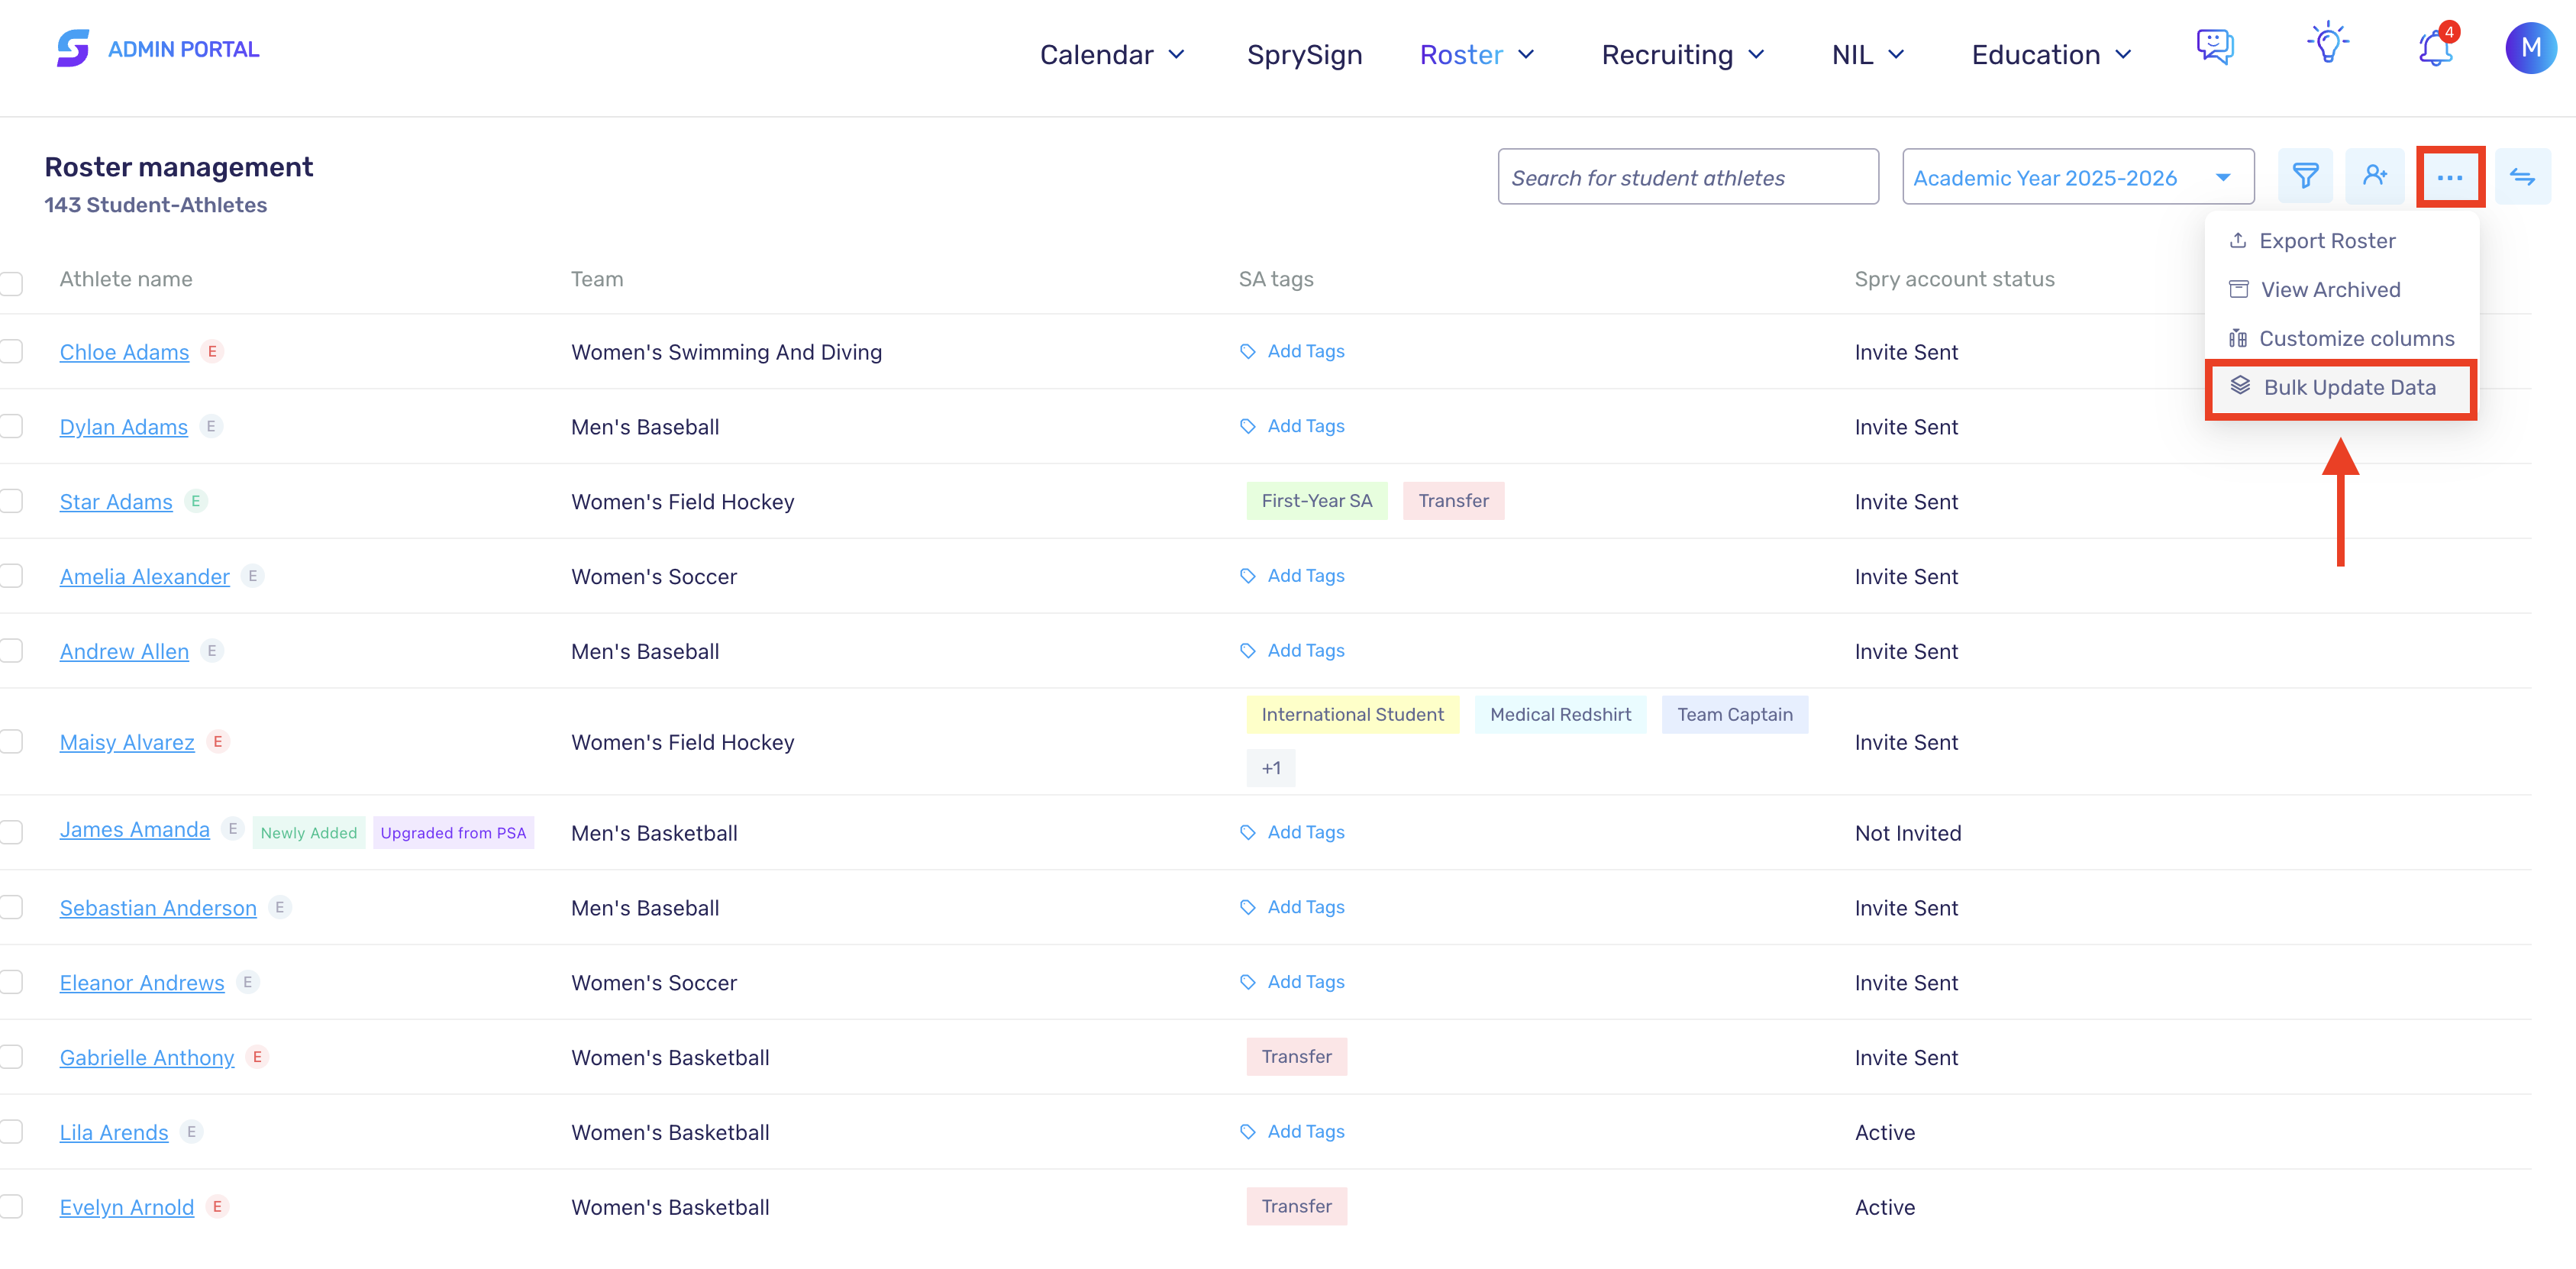Image resolution: width=2576 pixels, height=1269 pixels.
Task: Click the Medical Redshirt tag chip
Action: (x=1561, y=715)
